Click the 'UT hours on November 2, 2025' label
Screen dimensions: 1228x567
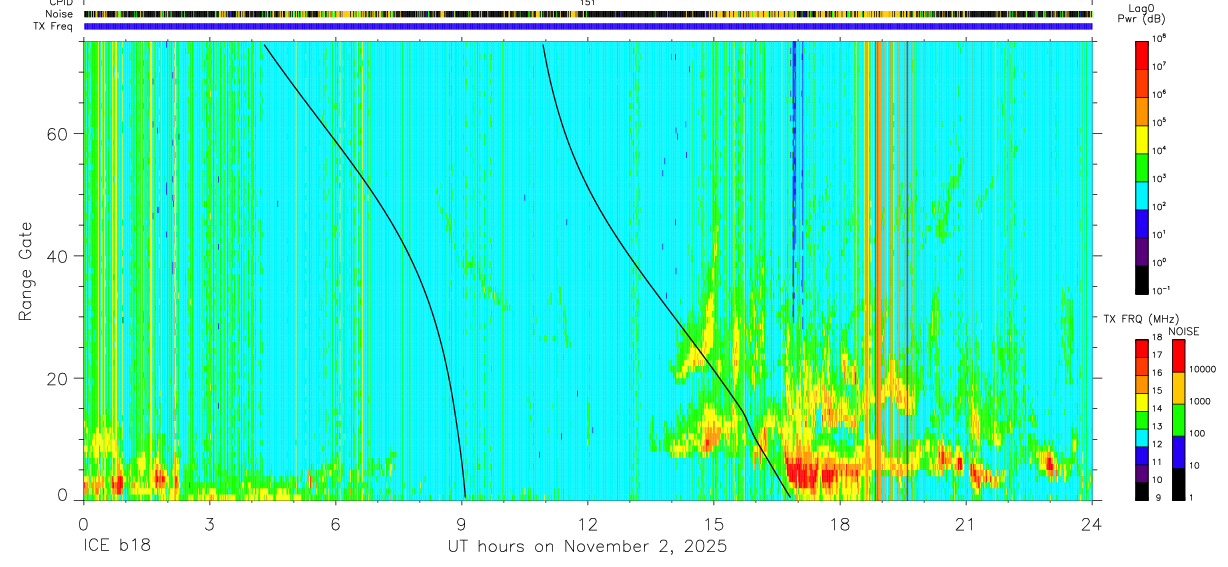tap(587, 548)
